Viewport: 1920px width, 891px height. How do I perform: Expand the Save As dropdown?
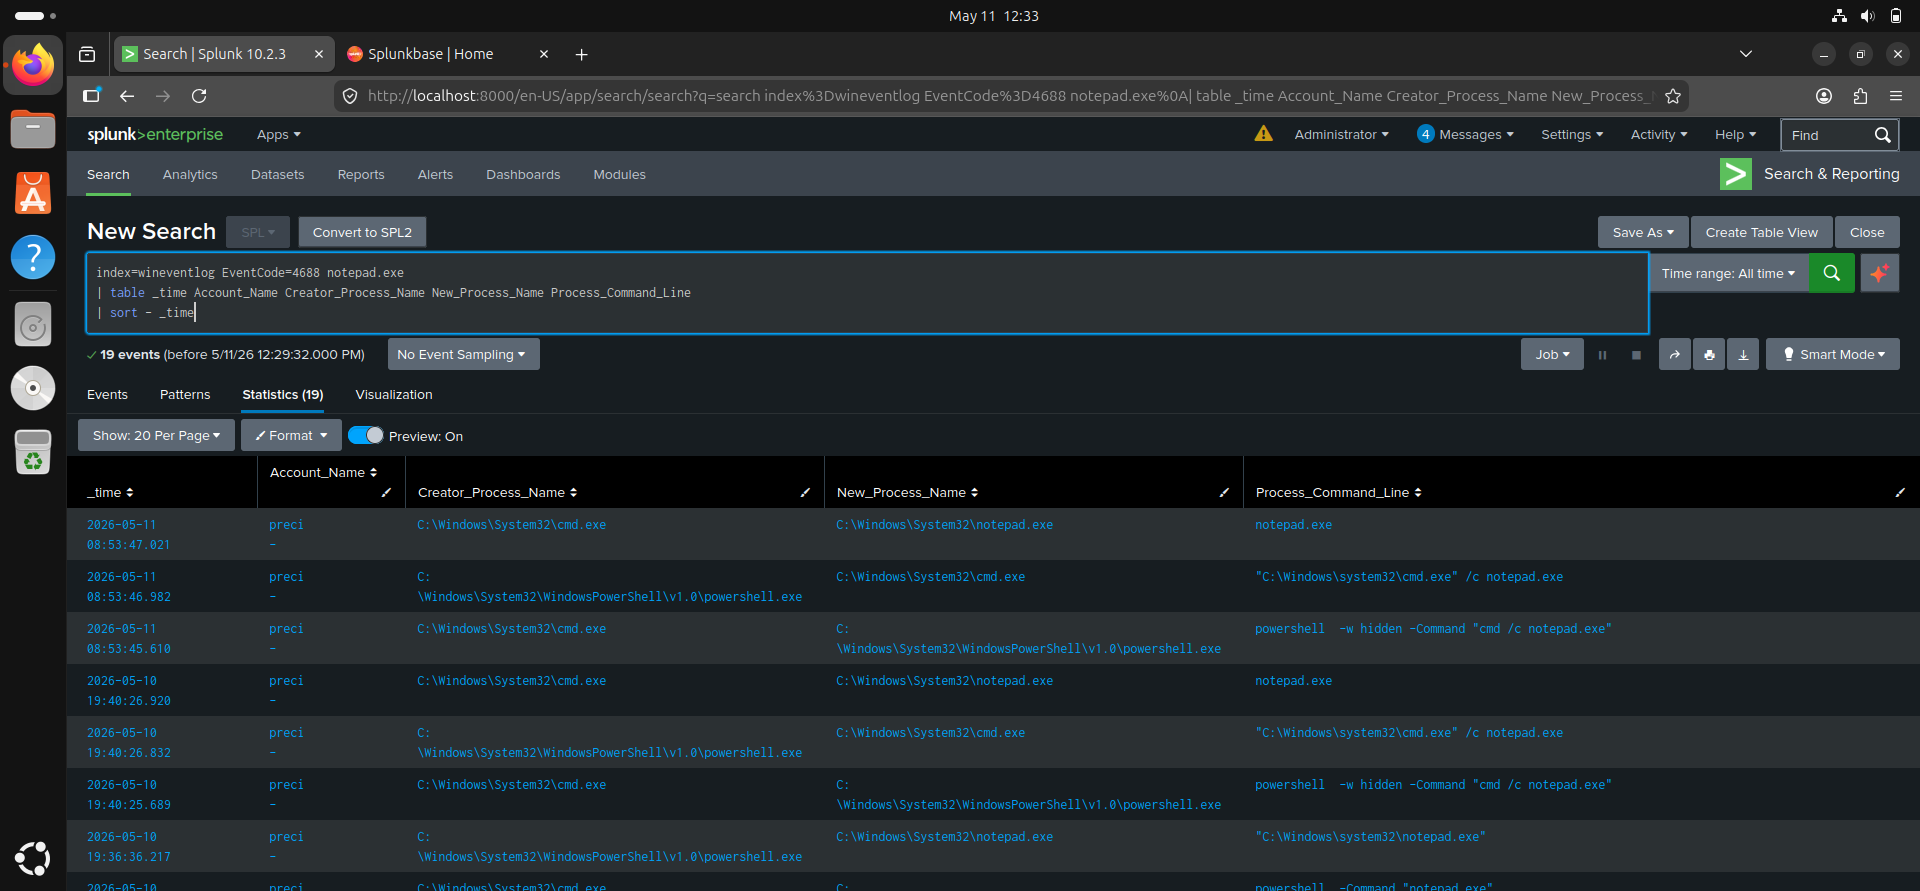tap(1643, 233)
